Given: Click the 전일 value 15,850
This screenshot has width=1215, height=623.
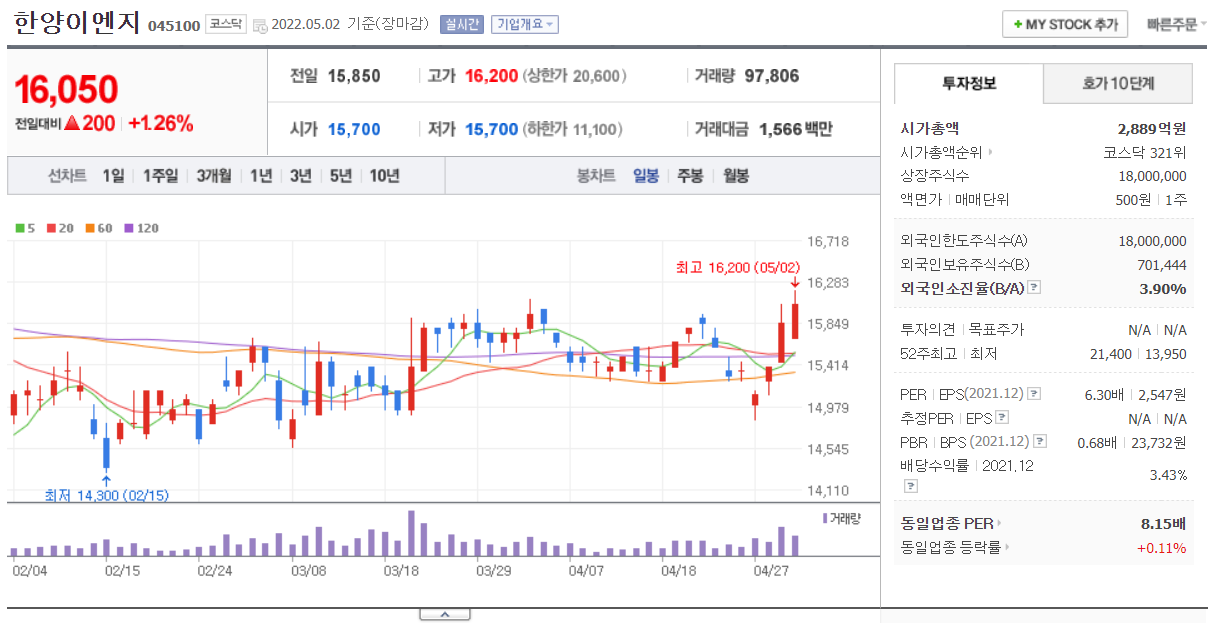Looking at the screenshot, I should (x=354, y=76).
